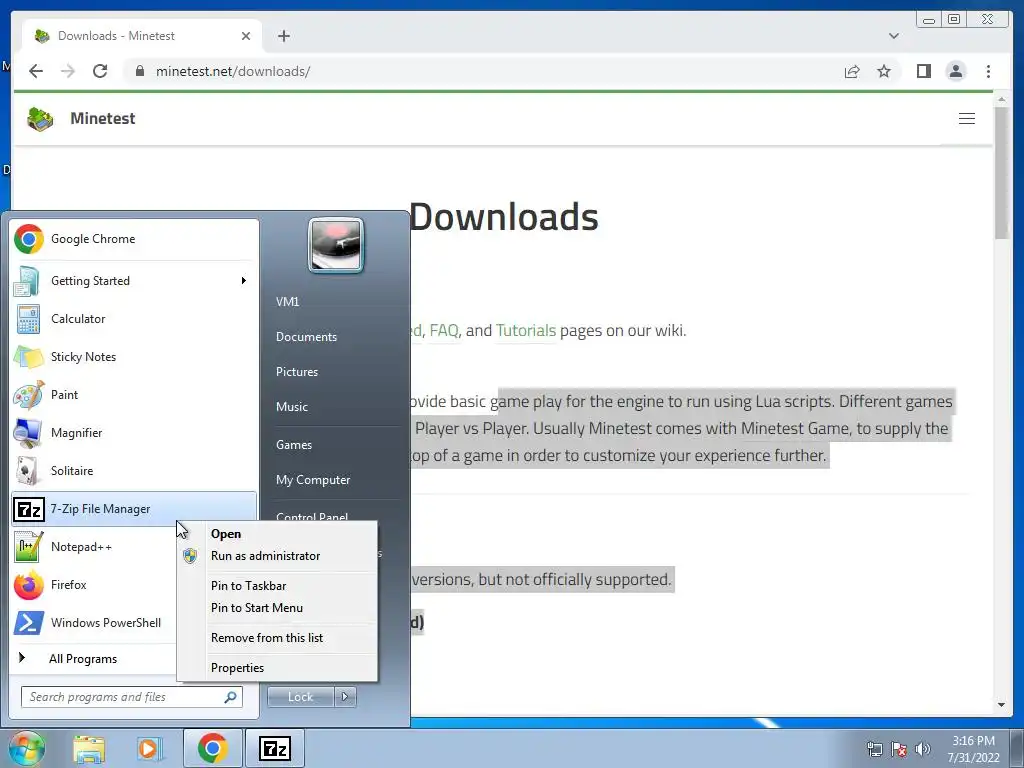Switch to Chrome on the taskbar
This screenshot has width=1024, height=768.
[x=212, y=748]
